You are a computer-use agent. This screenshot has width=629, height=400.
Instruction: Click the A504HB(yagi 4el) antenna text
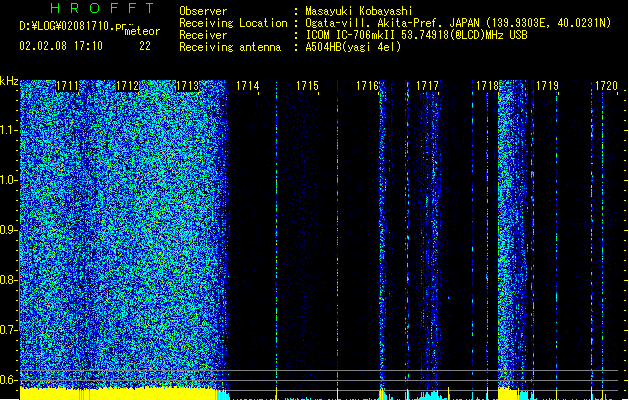(x=353, y=47)
